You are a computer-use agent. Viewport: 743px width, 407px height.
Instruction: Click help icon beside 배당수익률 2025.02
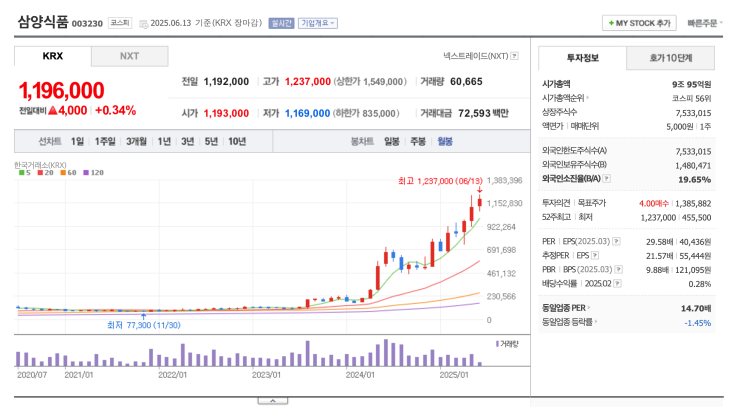[x=617, y=283]
